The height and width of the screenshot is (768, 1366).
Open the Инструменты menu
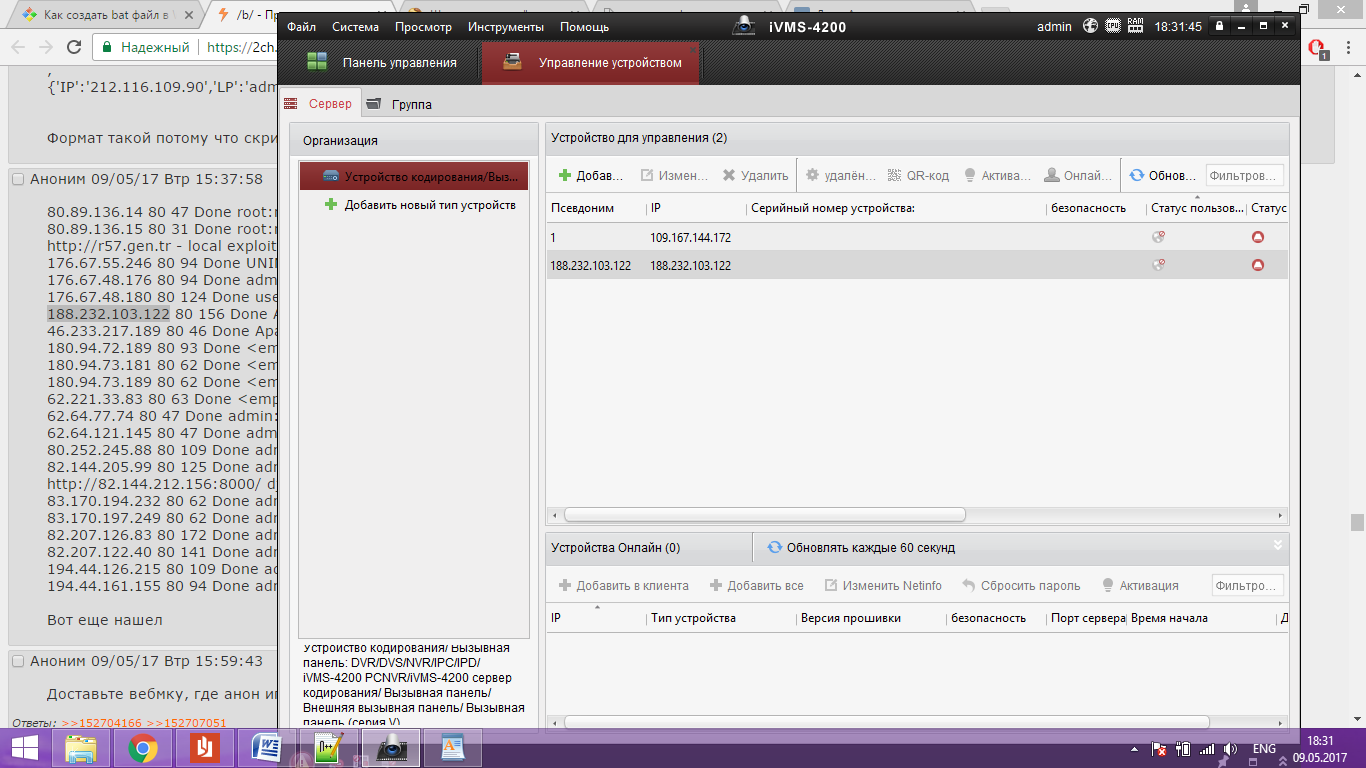click(506, 27)
